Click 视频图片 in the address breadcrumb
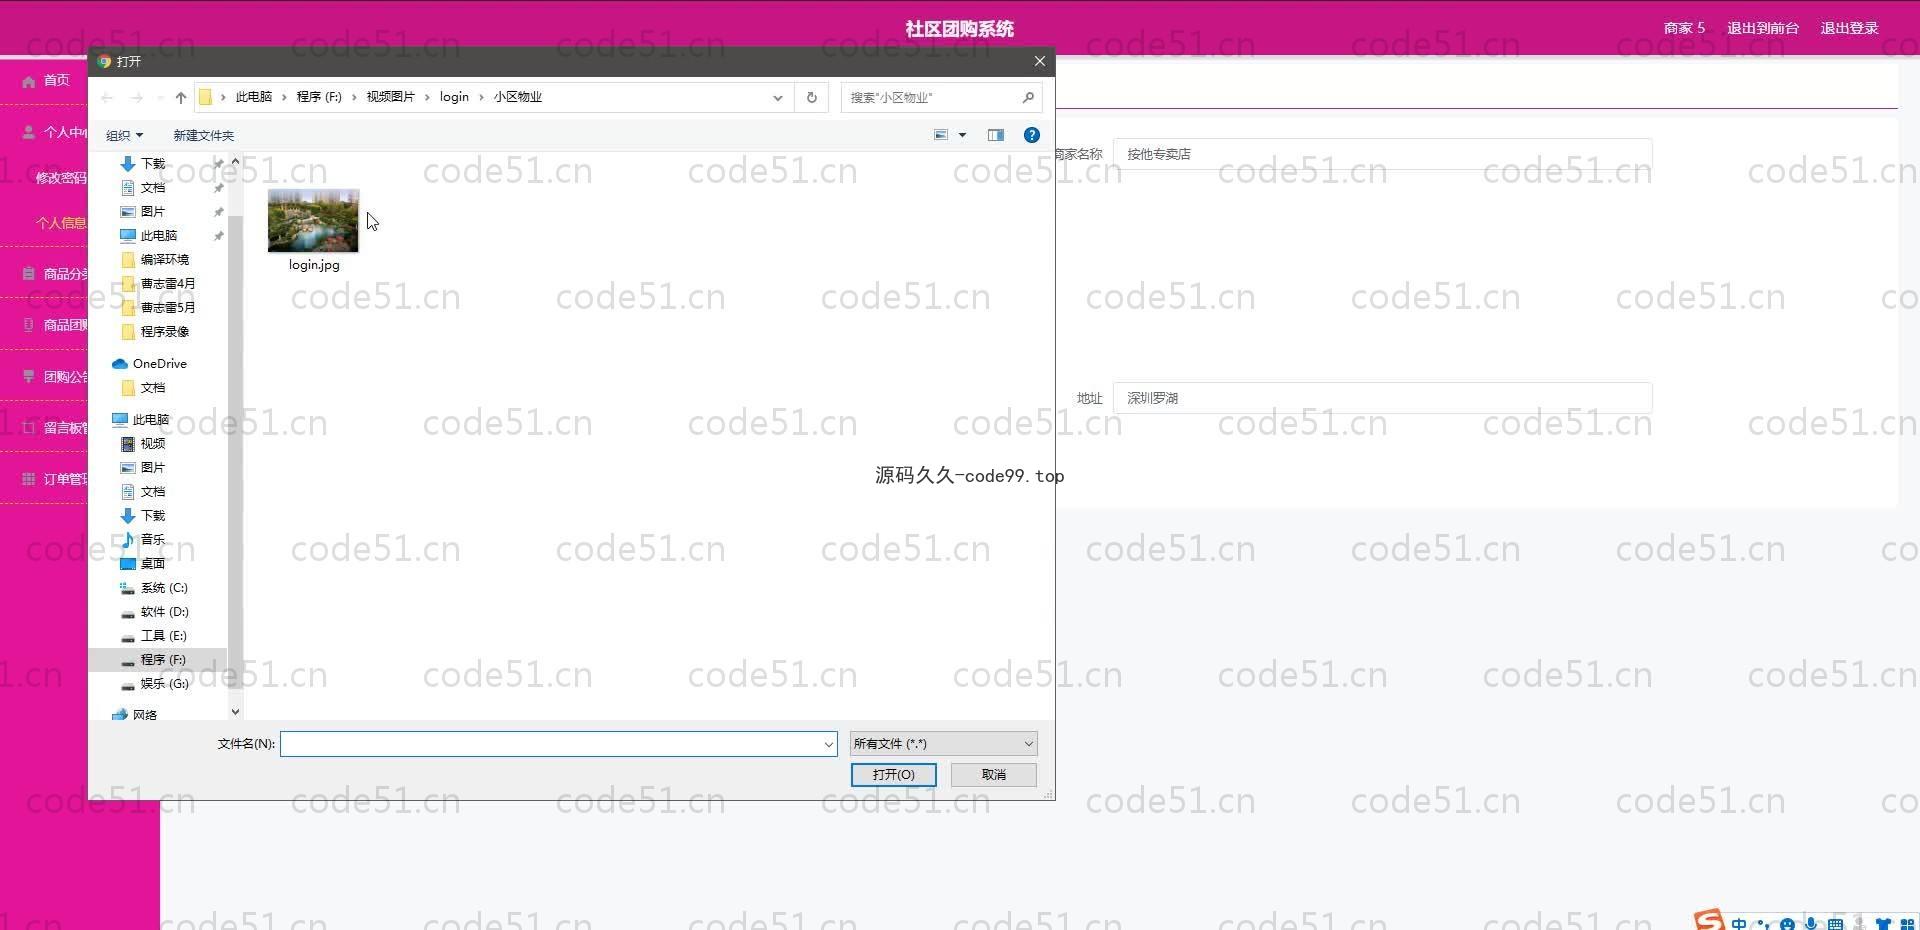The image size is (1920, 930). point(390,97)
